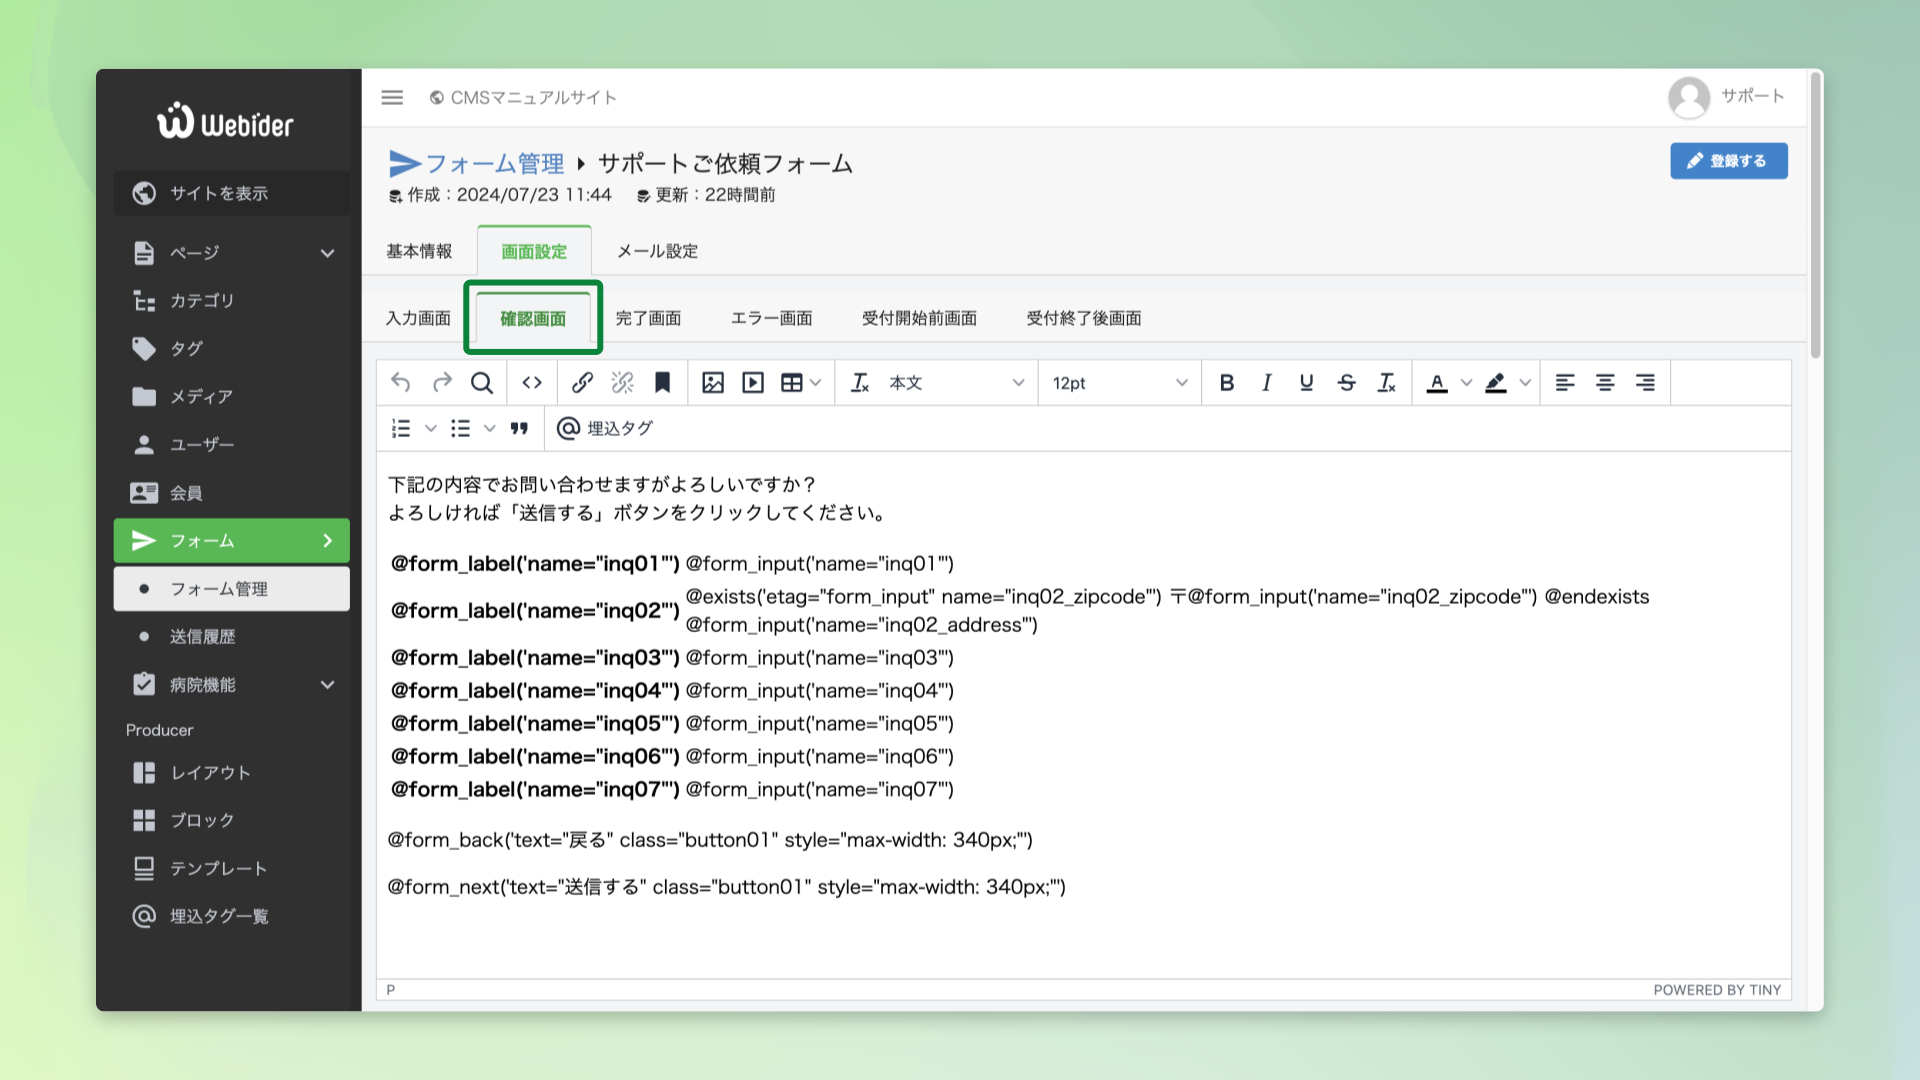Go to メディア in sidebar

click(x=232, y=397)
